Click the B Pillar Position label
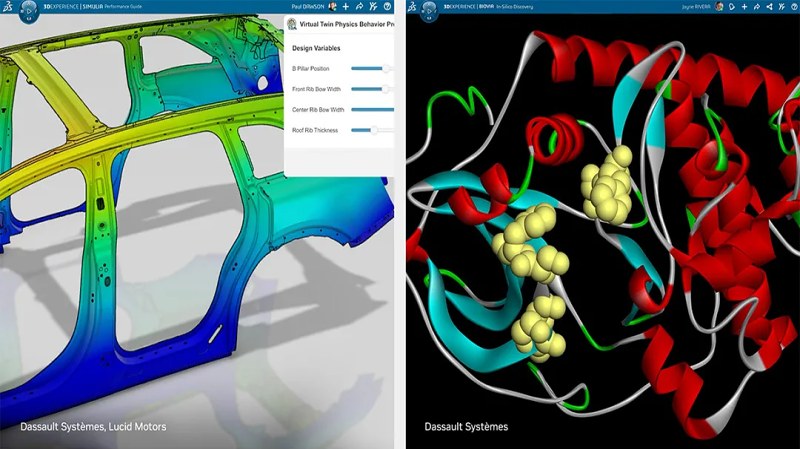Screen dimensions: 800x449 pos(310,68)
